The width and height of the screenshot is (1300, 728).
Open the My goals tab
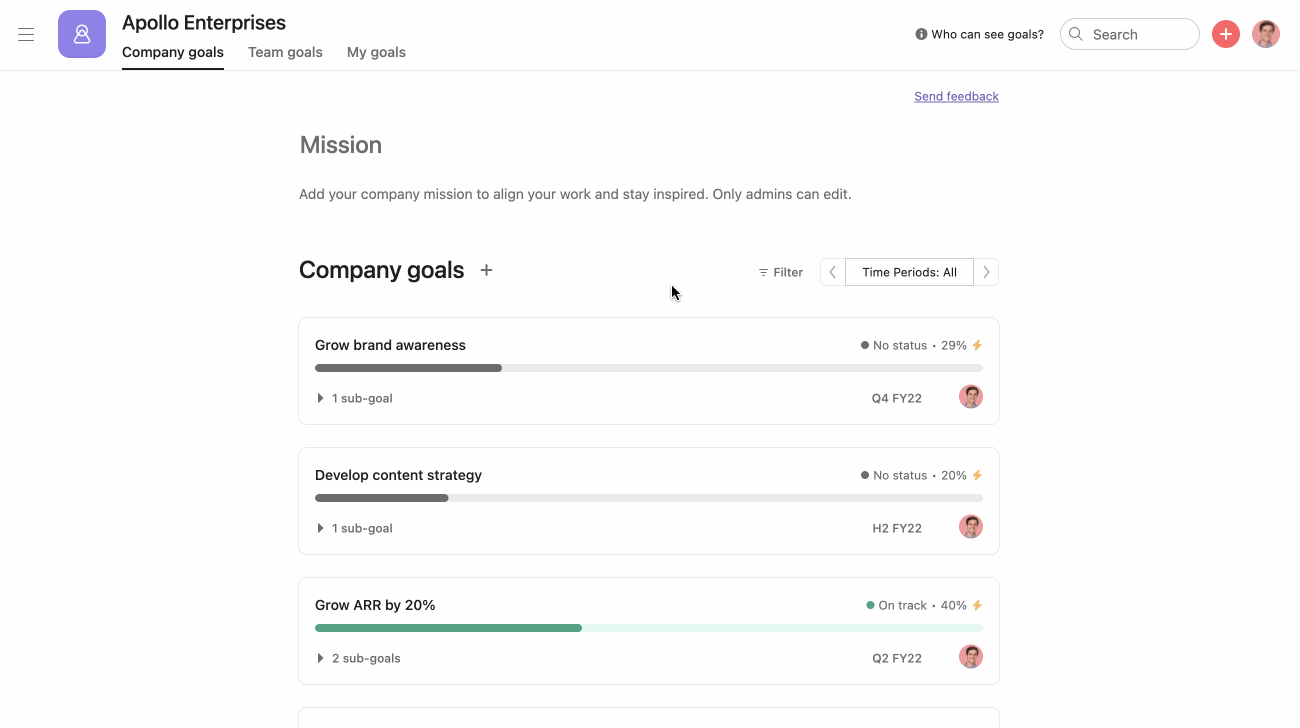coord(376,51)
